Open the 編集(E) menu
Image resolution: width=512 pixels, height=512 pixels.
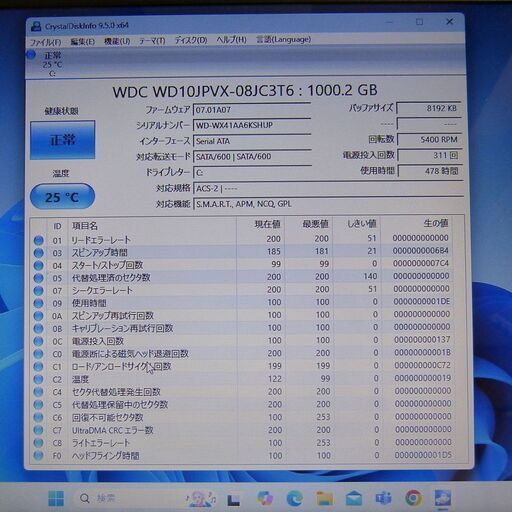pyautogui.click(x=83, y=42)
